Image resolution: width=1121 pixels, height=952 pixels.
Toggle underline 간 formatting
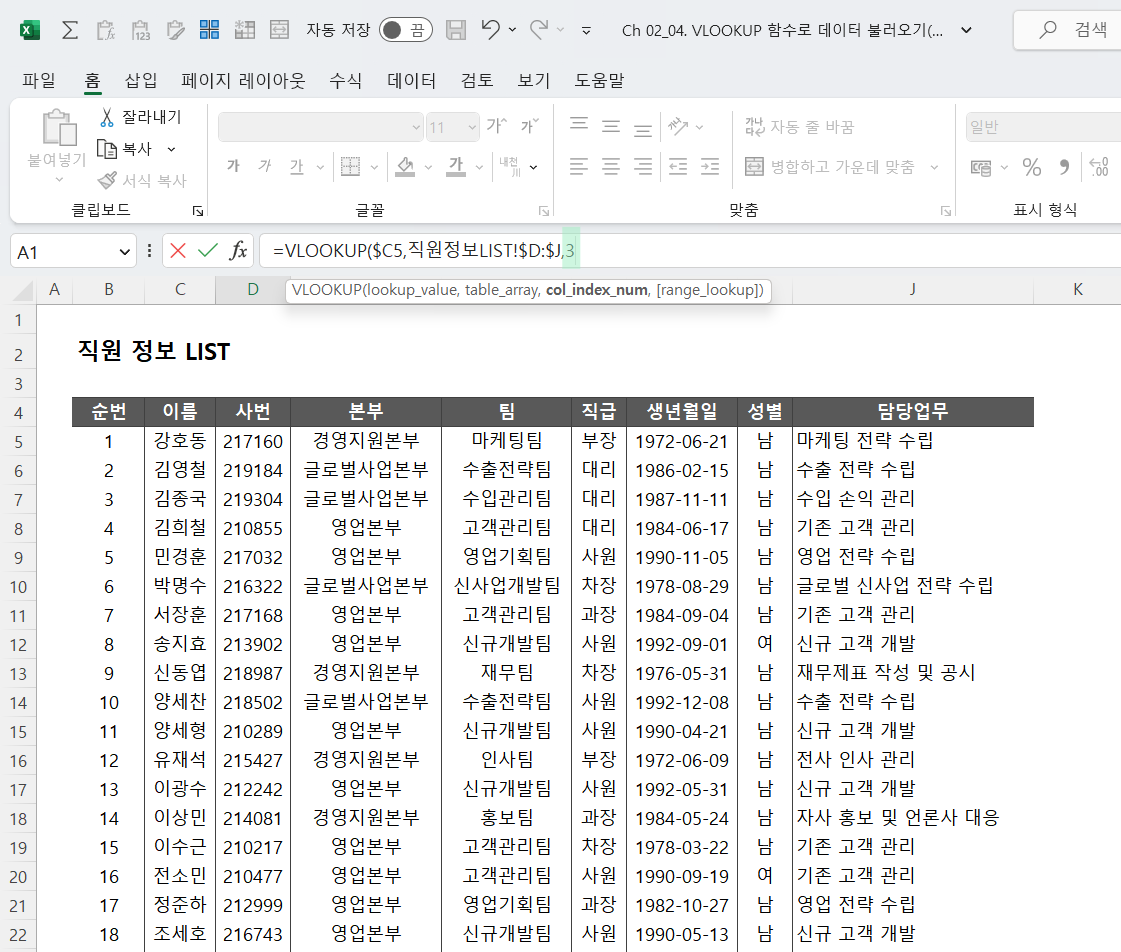point(297,167)
